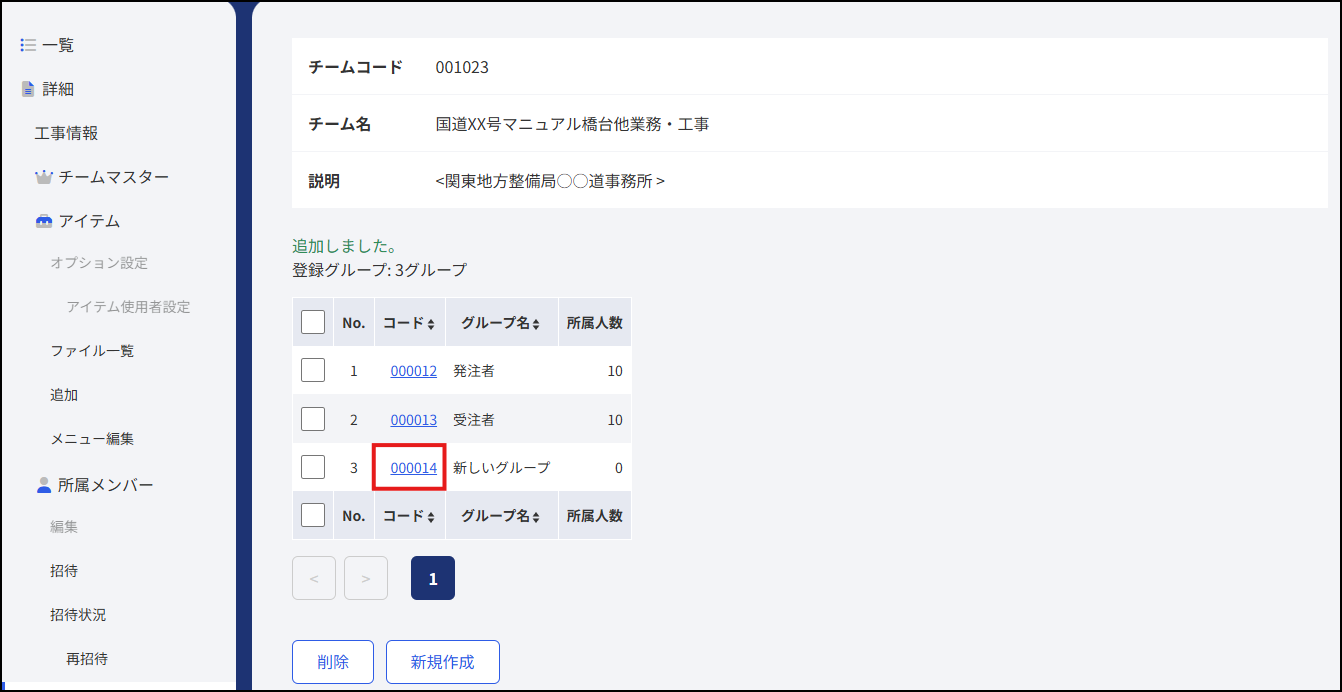Open 工事情報 in the sidebar
Screen dimensions: 1342x692
click(66, 133)
